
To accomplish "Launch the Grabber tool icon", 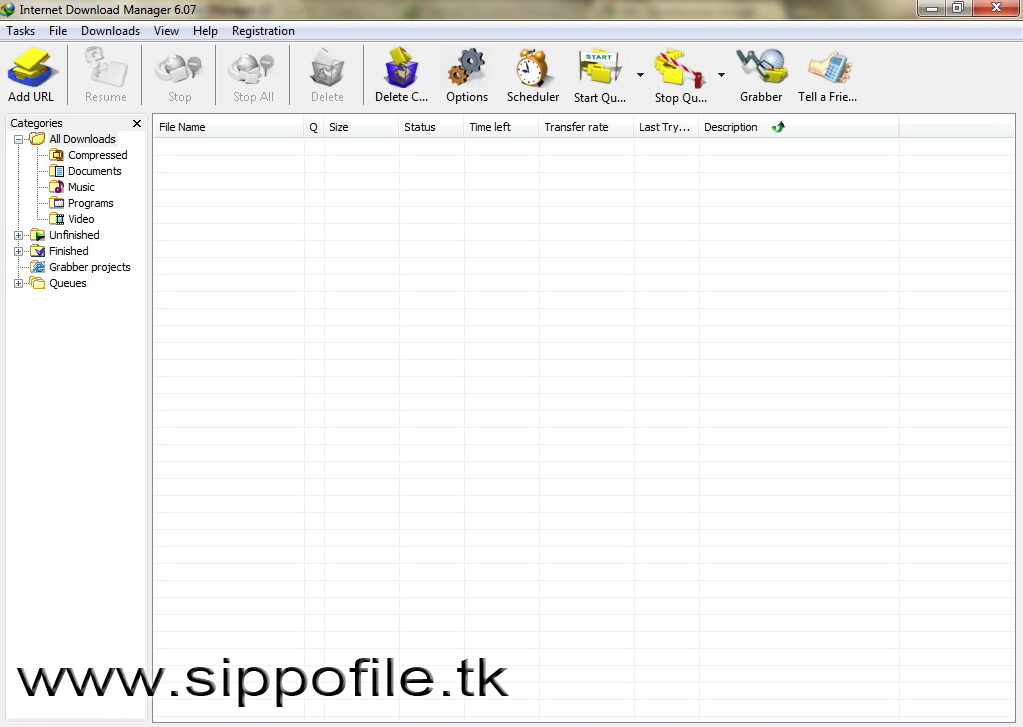I will pos(761,66).
